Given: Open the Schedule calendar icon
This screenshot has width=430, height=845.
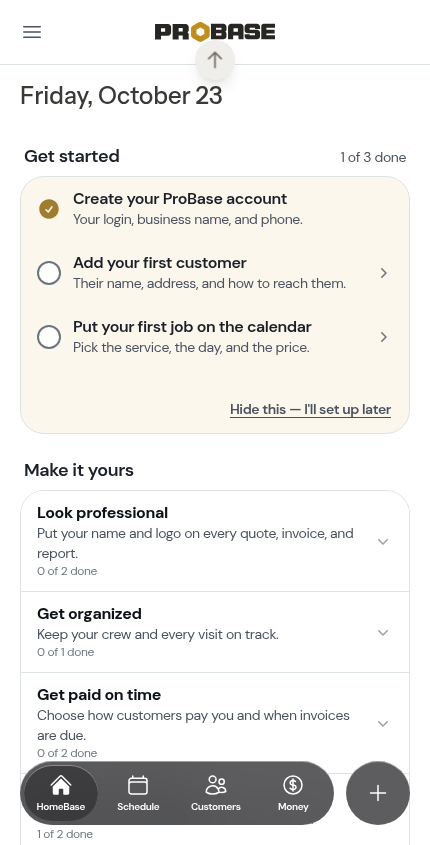Looking at the screenshot, I should [138, 785].
